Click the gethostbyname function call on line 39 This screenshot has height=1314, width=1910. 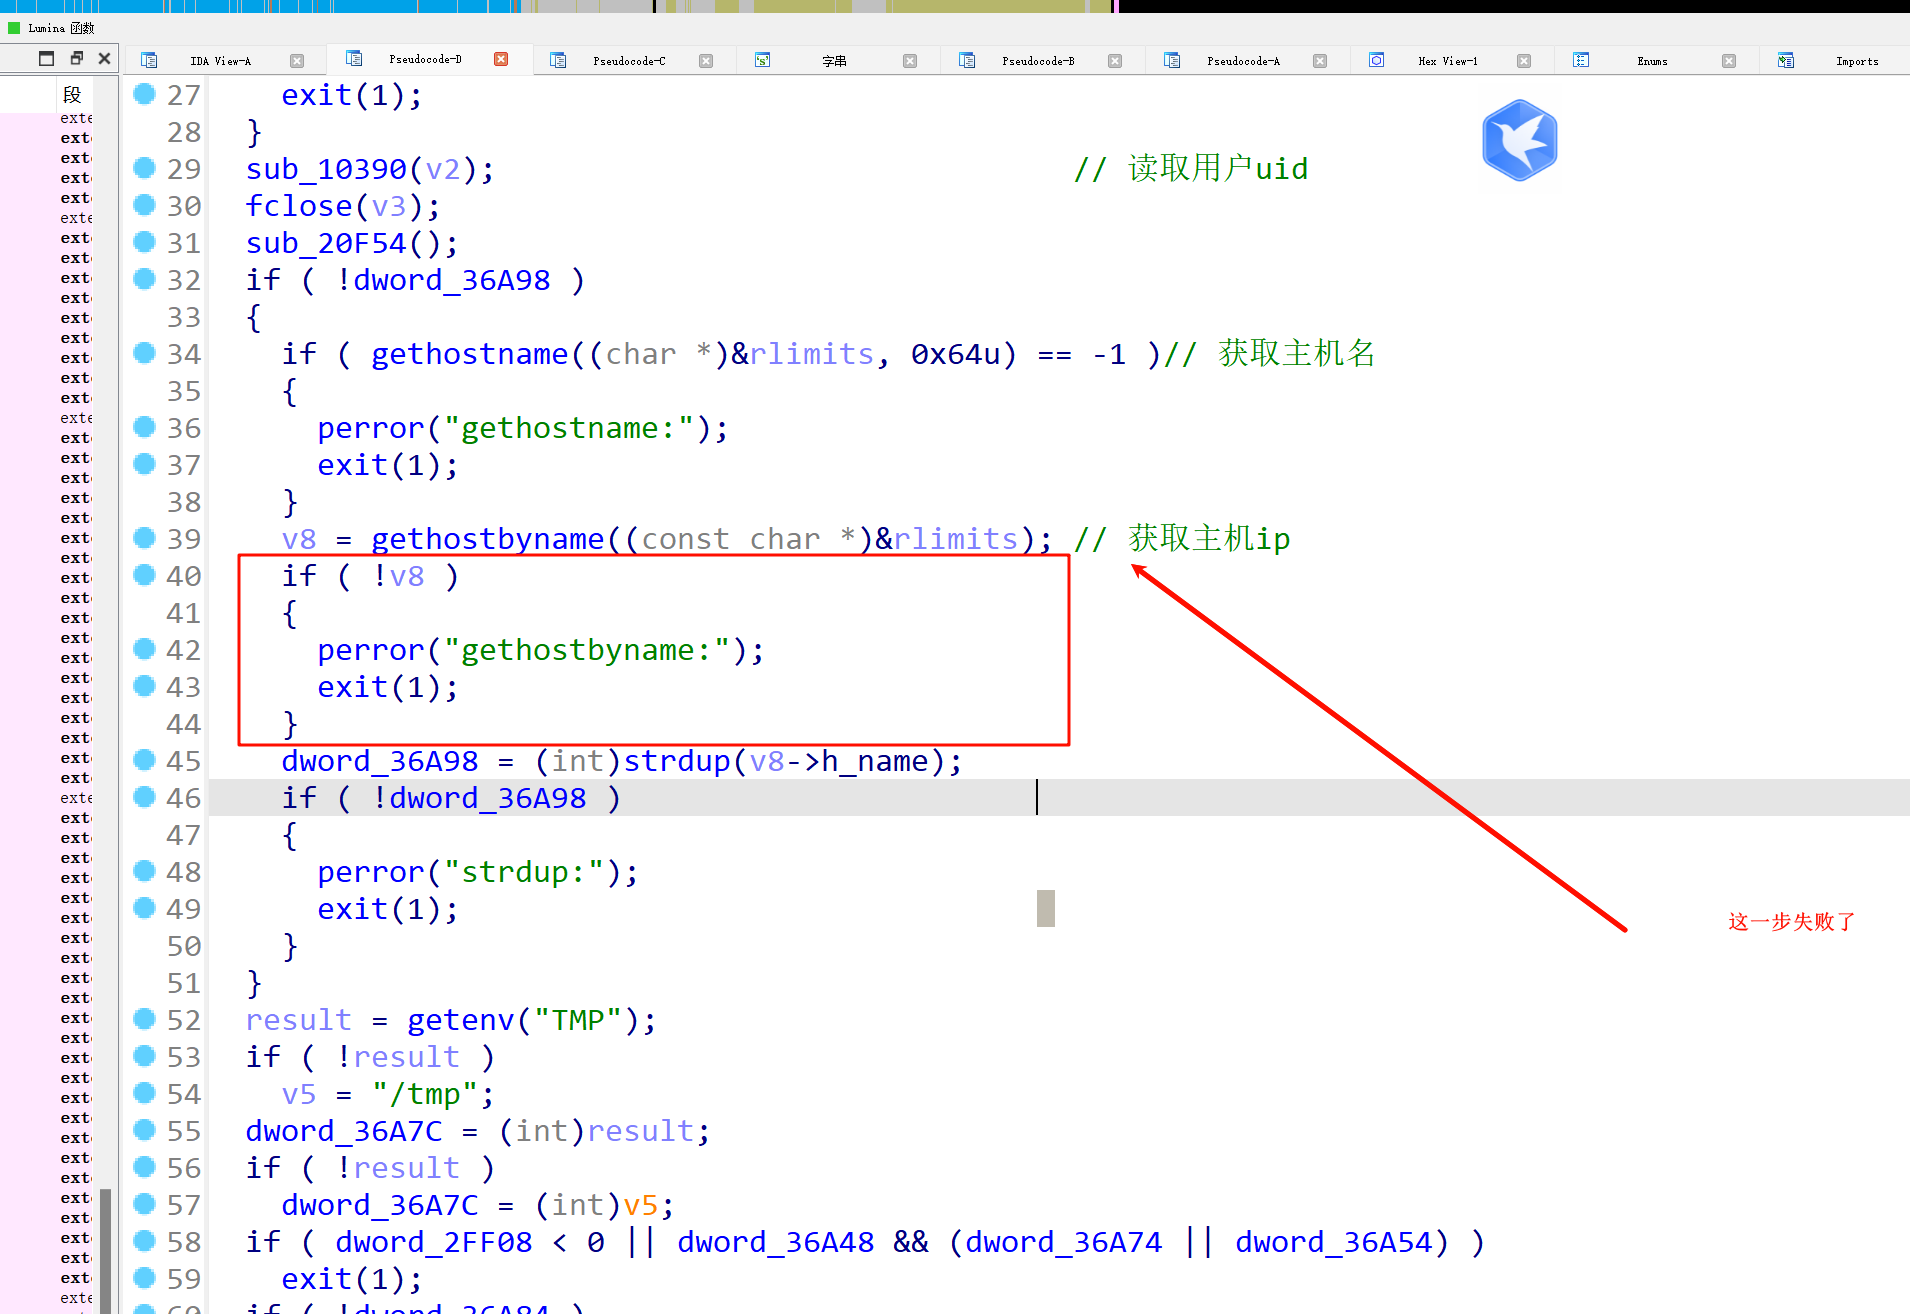[x=488, y=539]
